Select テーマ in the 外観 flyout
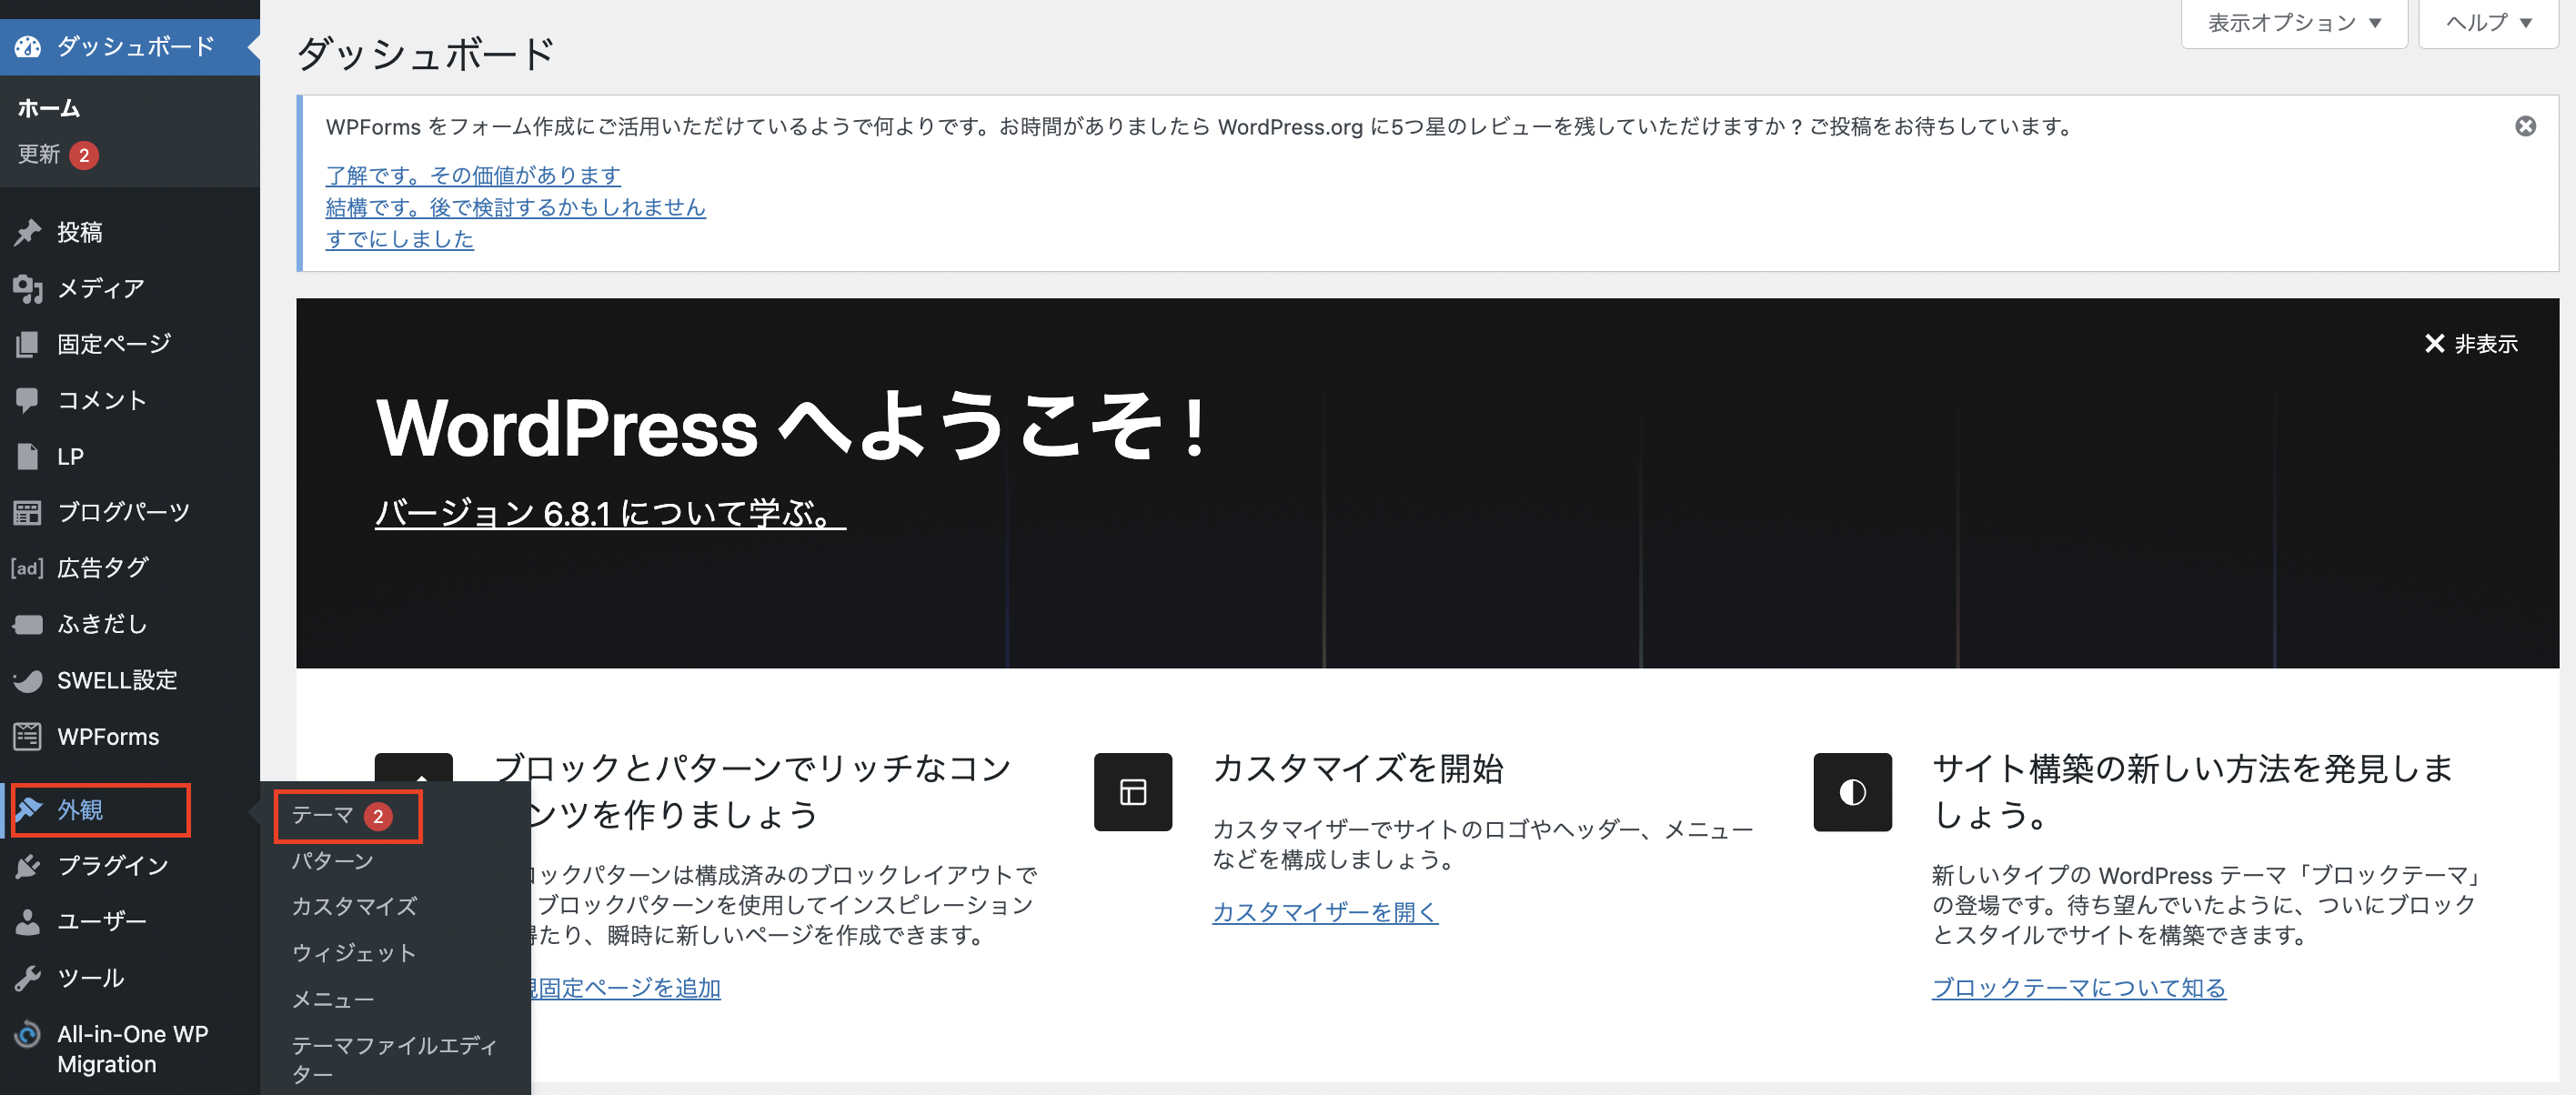 342,816
